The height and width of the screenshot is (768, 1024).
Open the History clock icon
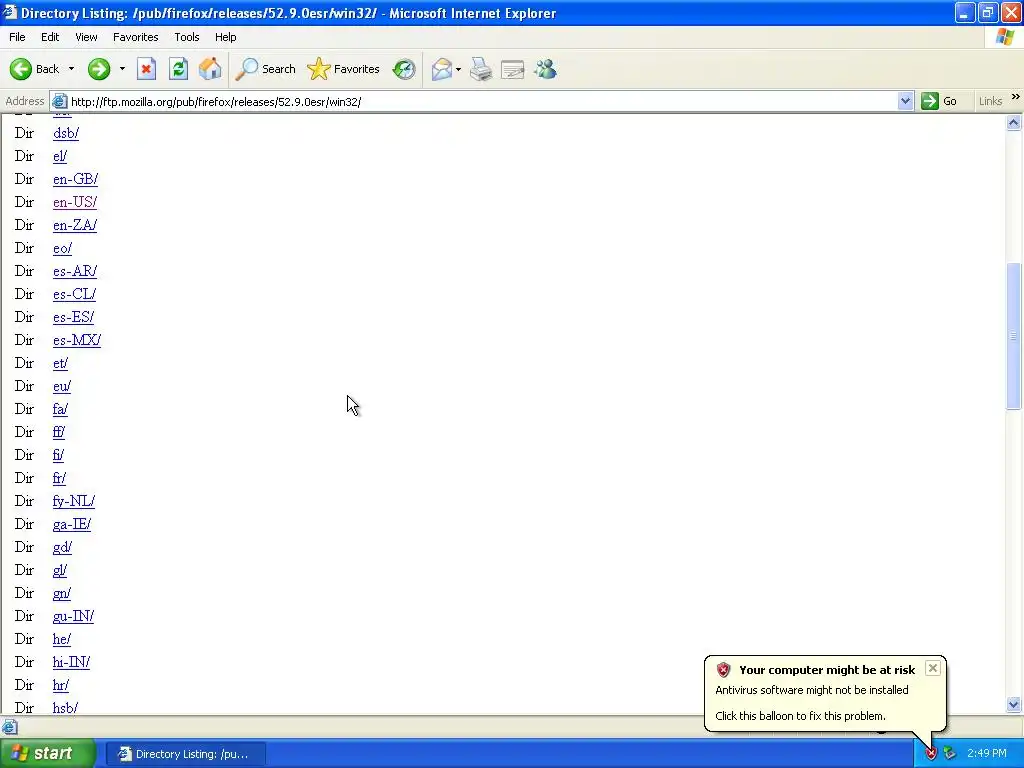[x=404, y=69]
